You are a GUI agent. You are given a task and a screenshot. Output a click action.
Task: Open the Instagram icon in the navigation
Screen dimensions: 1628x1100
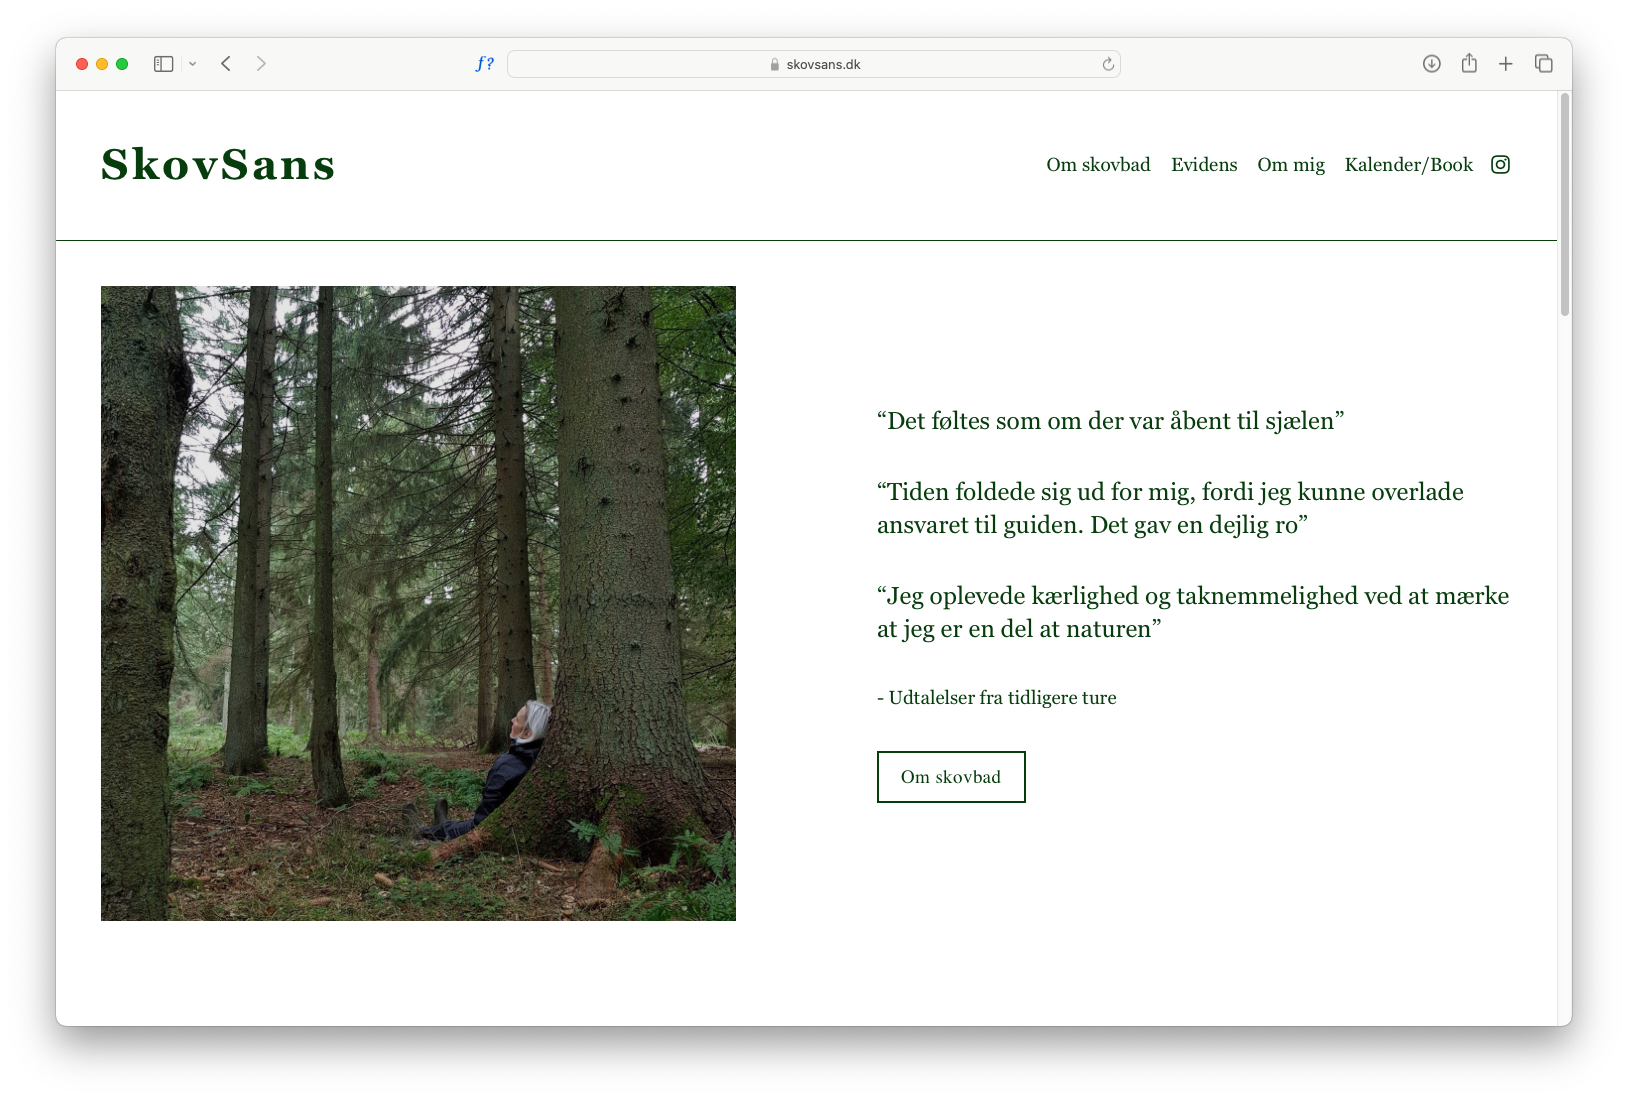pos(1500,165)
